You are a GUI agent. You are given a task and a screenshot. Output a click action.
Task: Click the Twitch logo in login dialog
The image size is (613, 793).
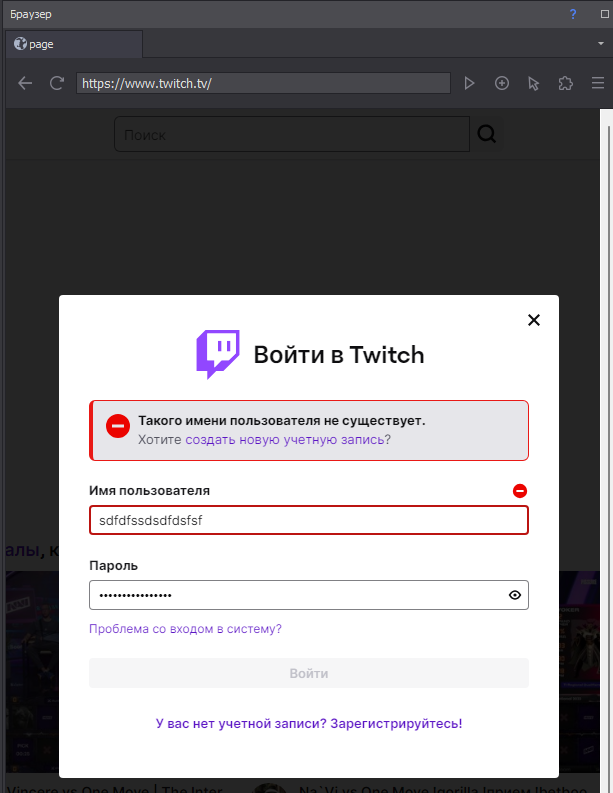tap(217, 355)
